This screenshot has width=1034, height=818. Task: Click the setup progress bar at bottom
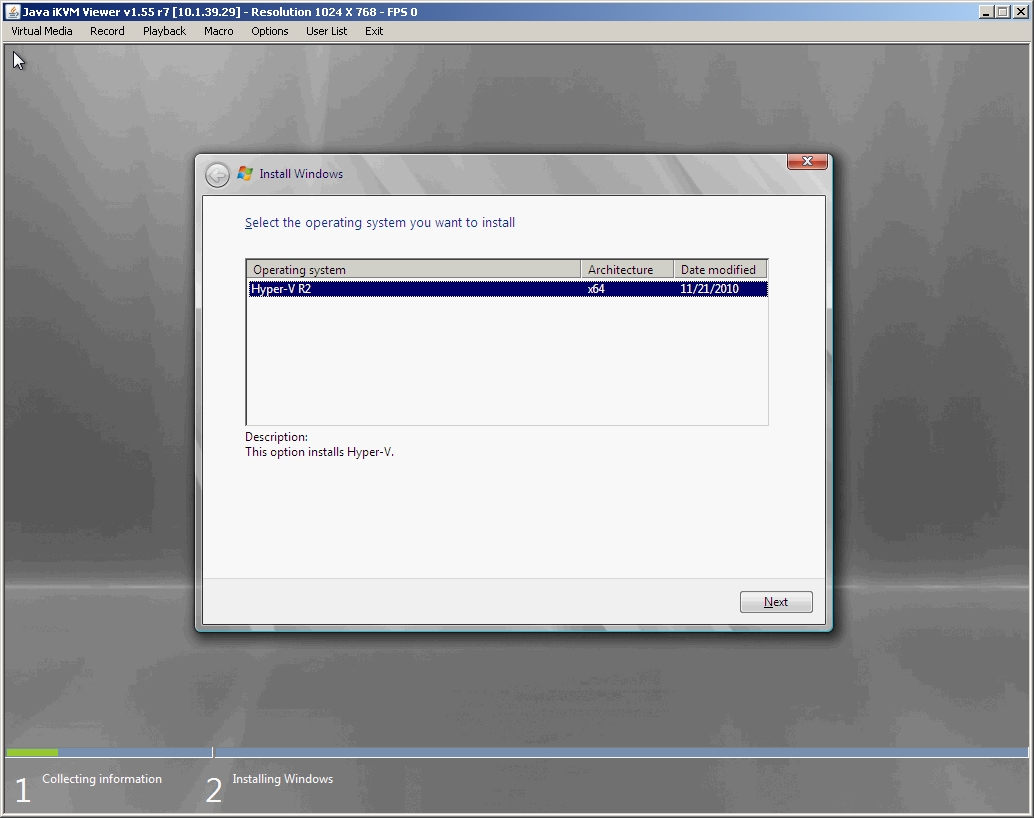coord(517,752)
